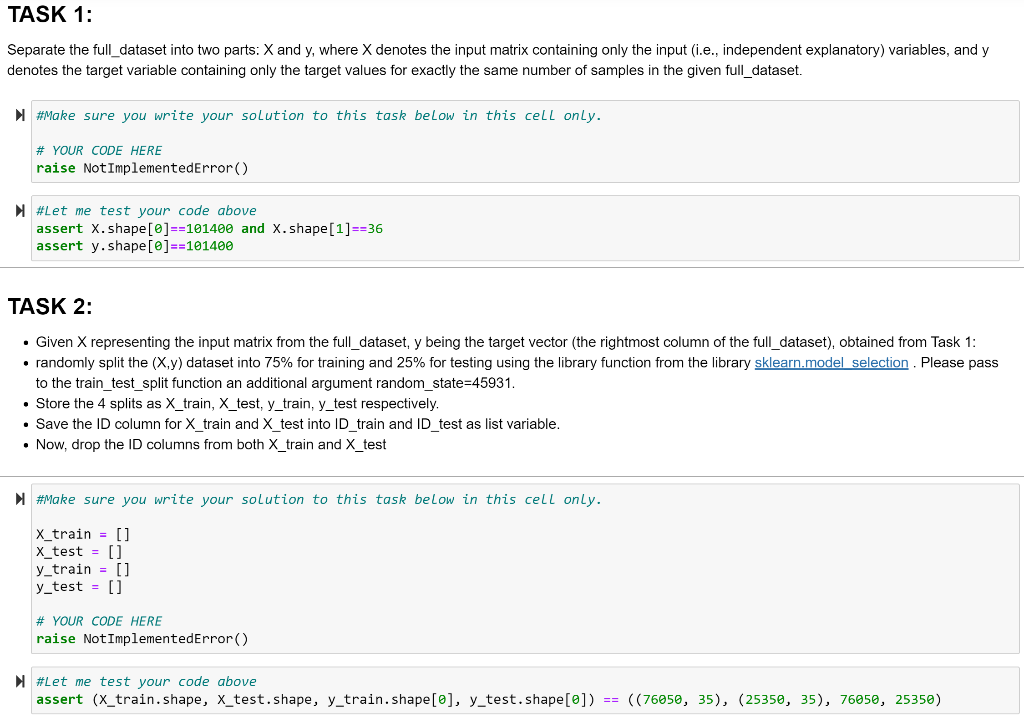Select the YOUR CODE HERE comment in Task 2
The height and width of the screenshot is (728, 1024).
[x=98, y=620]
